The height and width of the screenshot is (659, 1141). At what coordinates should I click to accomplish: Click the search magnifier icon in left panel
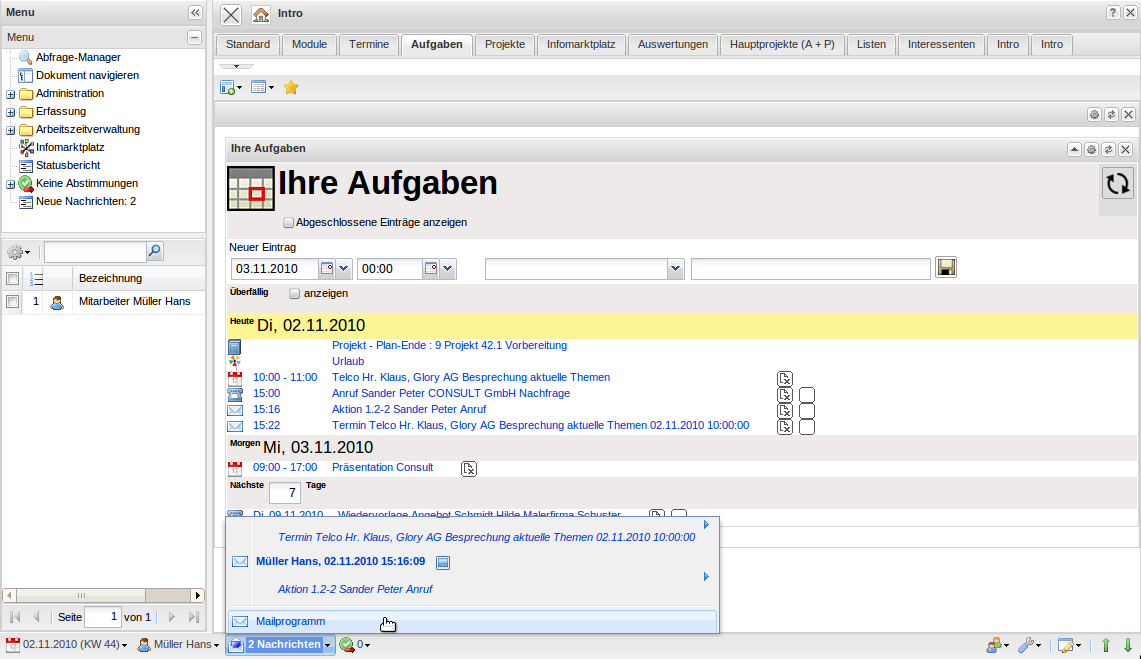[x=155, y=251]
